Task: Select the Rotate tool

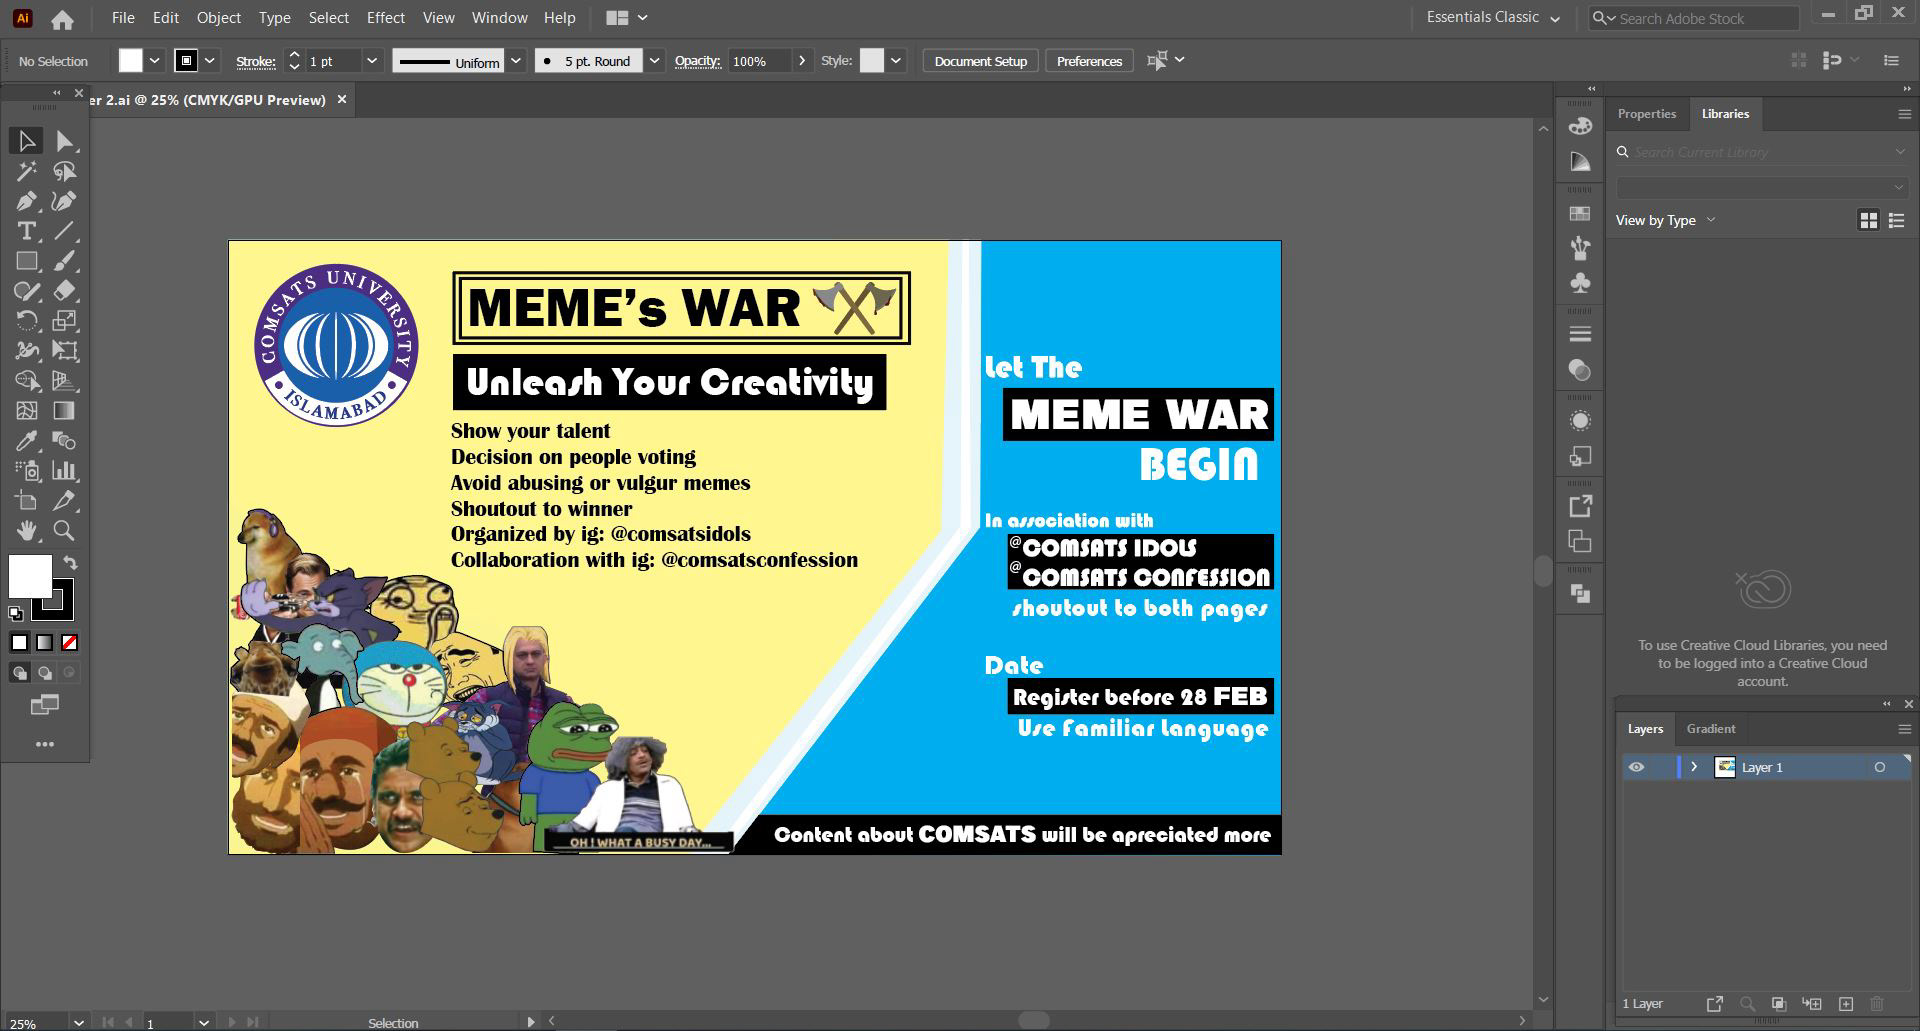Action: click(x=27, y=321)
